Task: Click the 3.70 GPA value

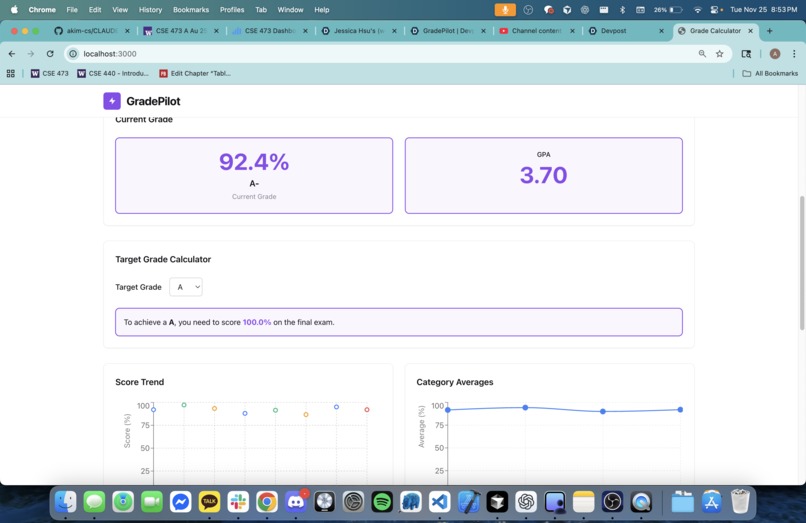Action: [543, 175]
